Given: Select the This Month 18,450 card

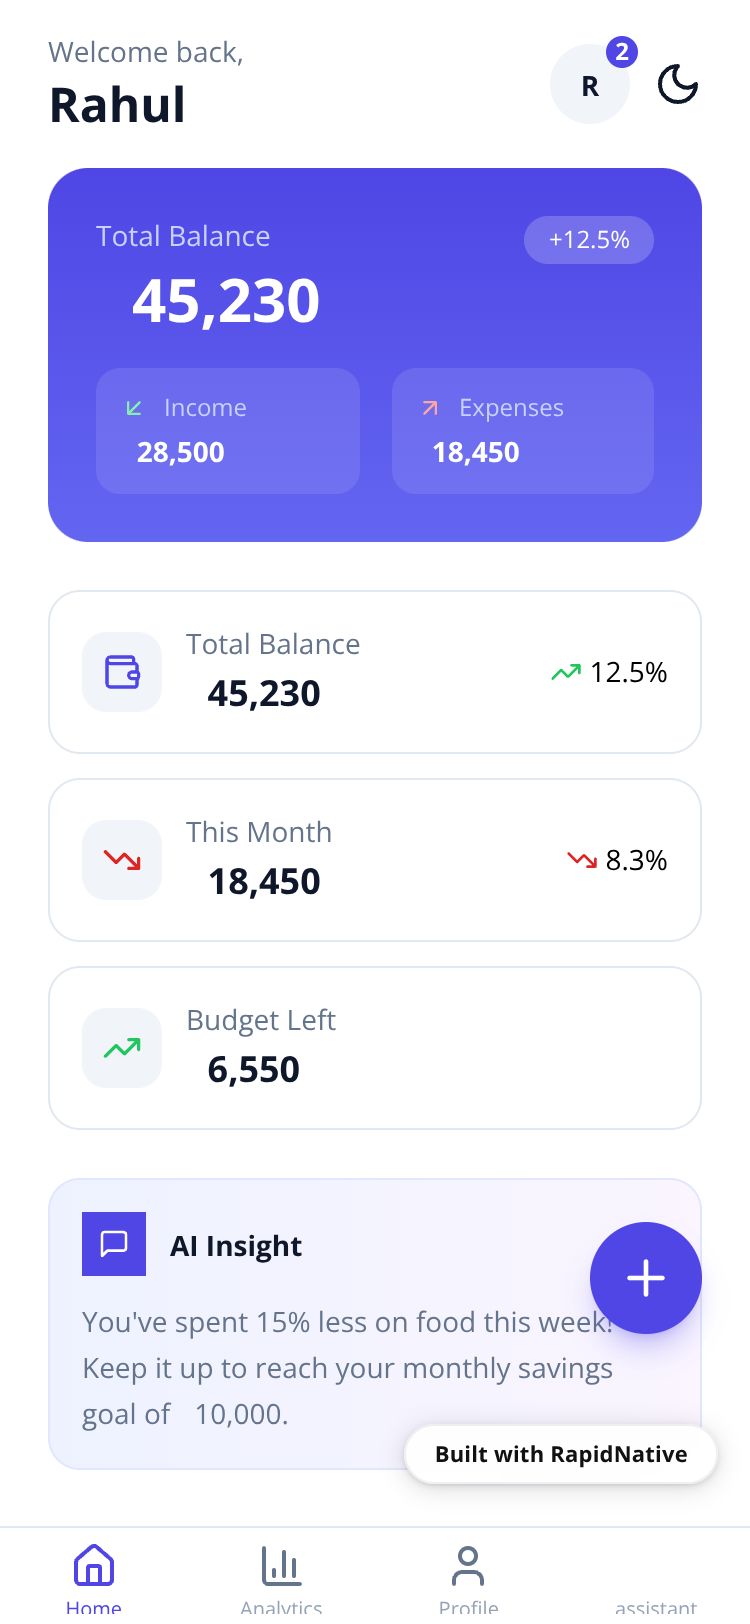Looking at the screenshot, I should 375,860.
